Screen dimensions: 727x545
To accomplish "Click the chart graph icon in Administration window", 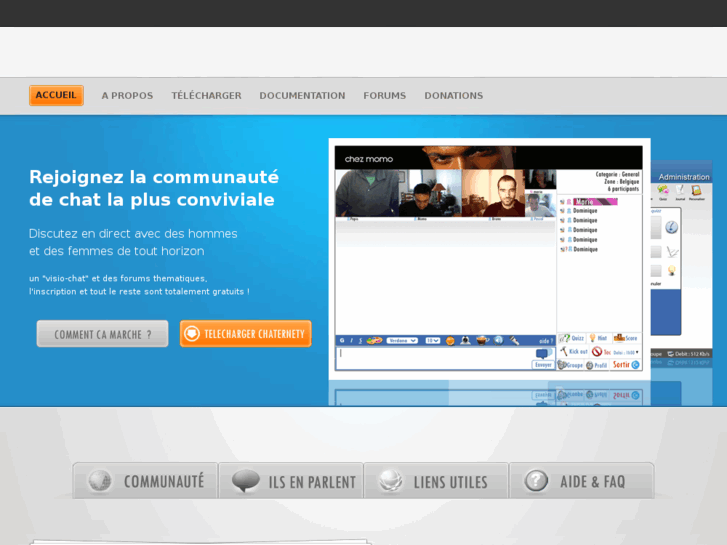I will click(x=672, y=252).
